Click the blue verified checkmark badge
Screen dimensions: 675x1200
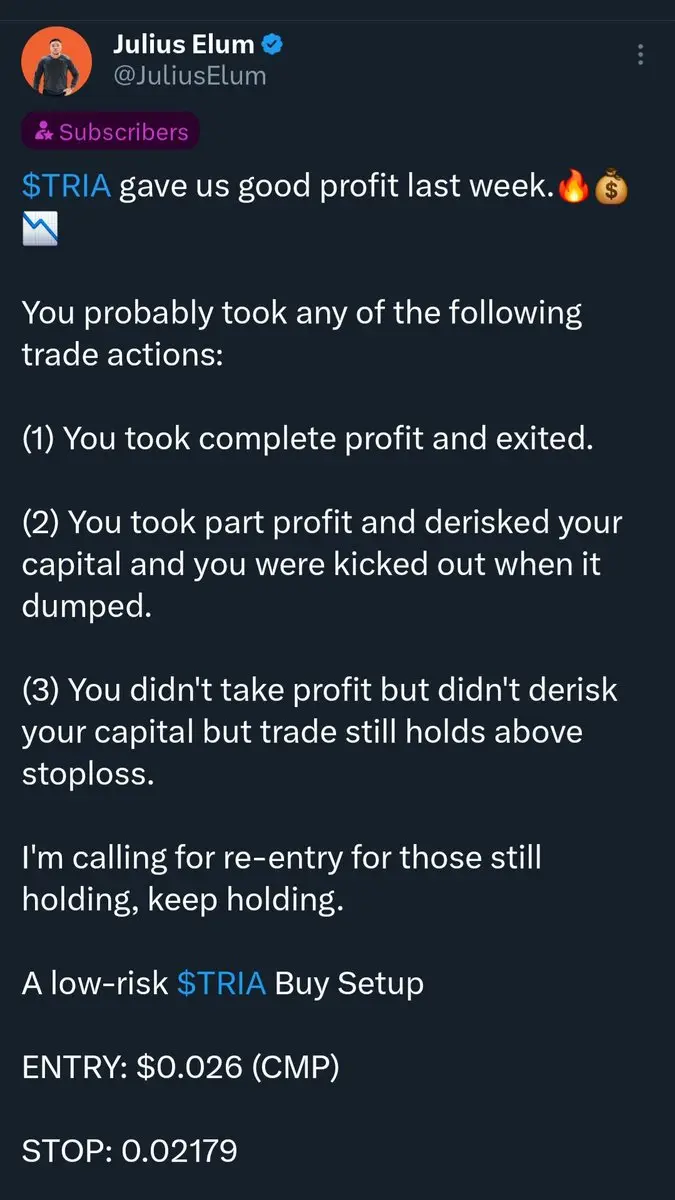(x=270, y=44)
